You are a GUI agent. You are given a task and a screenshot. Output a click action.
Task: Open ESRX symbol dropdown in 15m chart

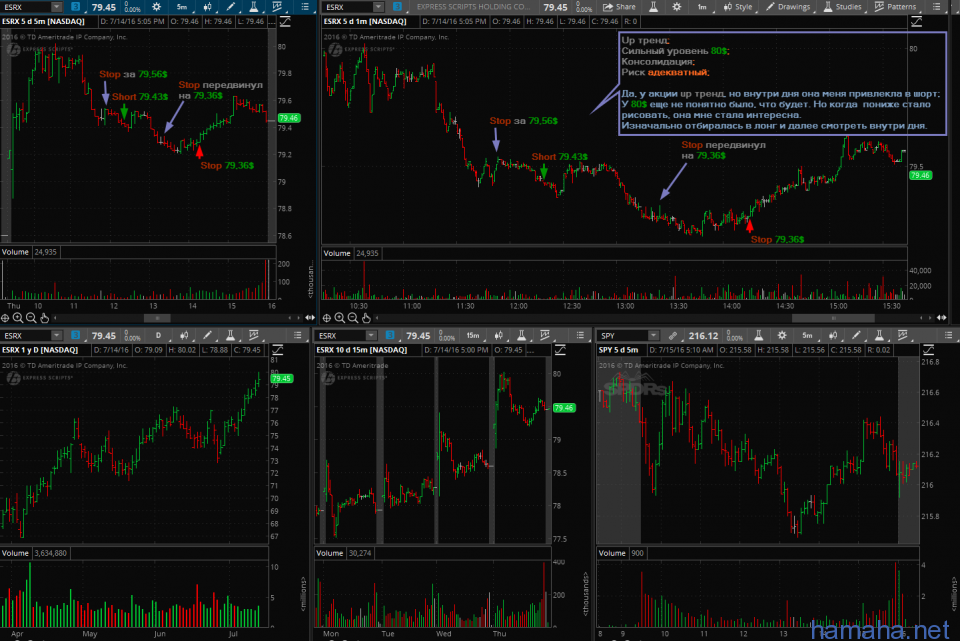point(371,335)
